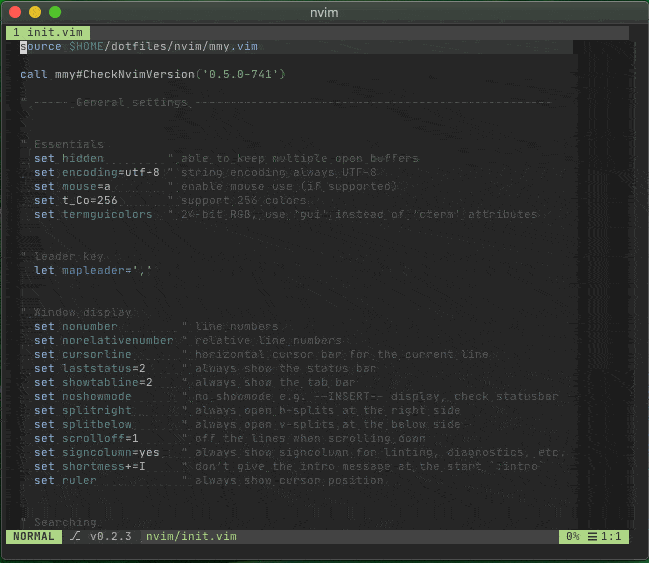This screenshot has height=563, width=649.
Task: Click 'set termguicolors' line
Action: click(x=286, y=214)
